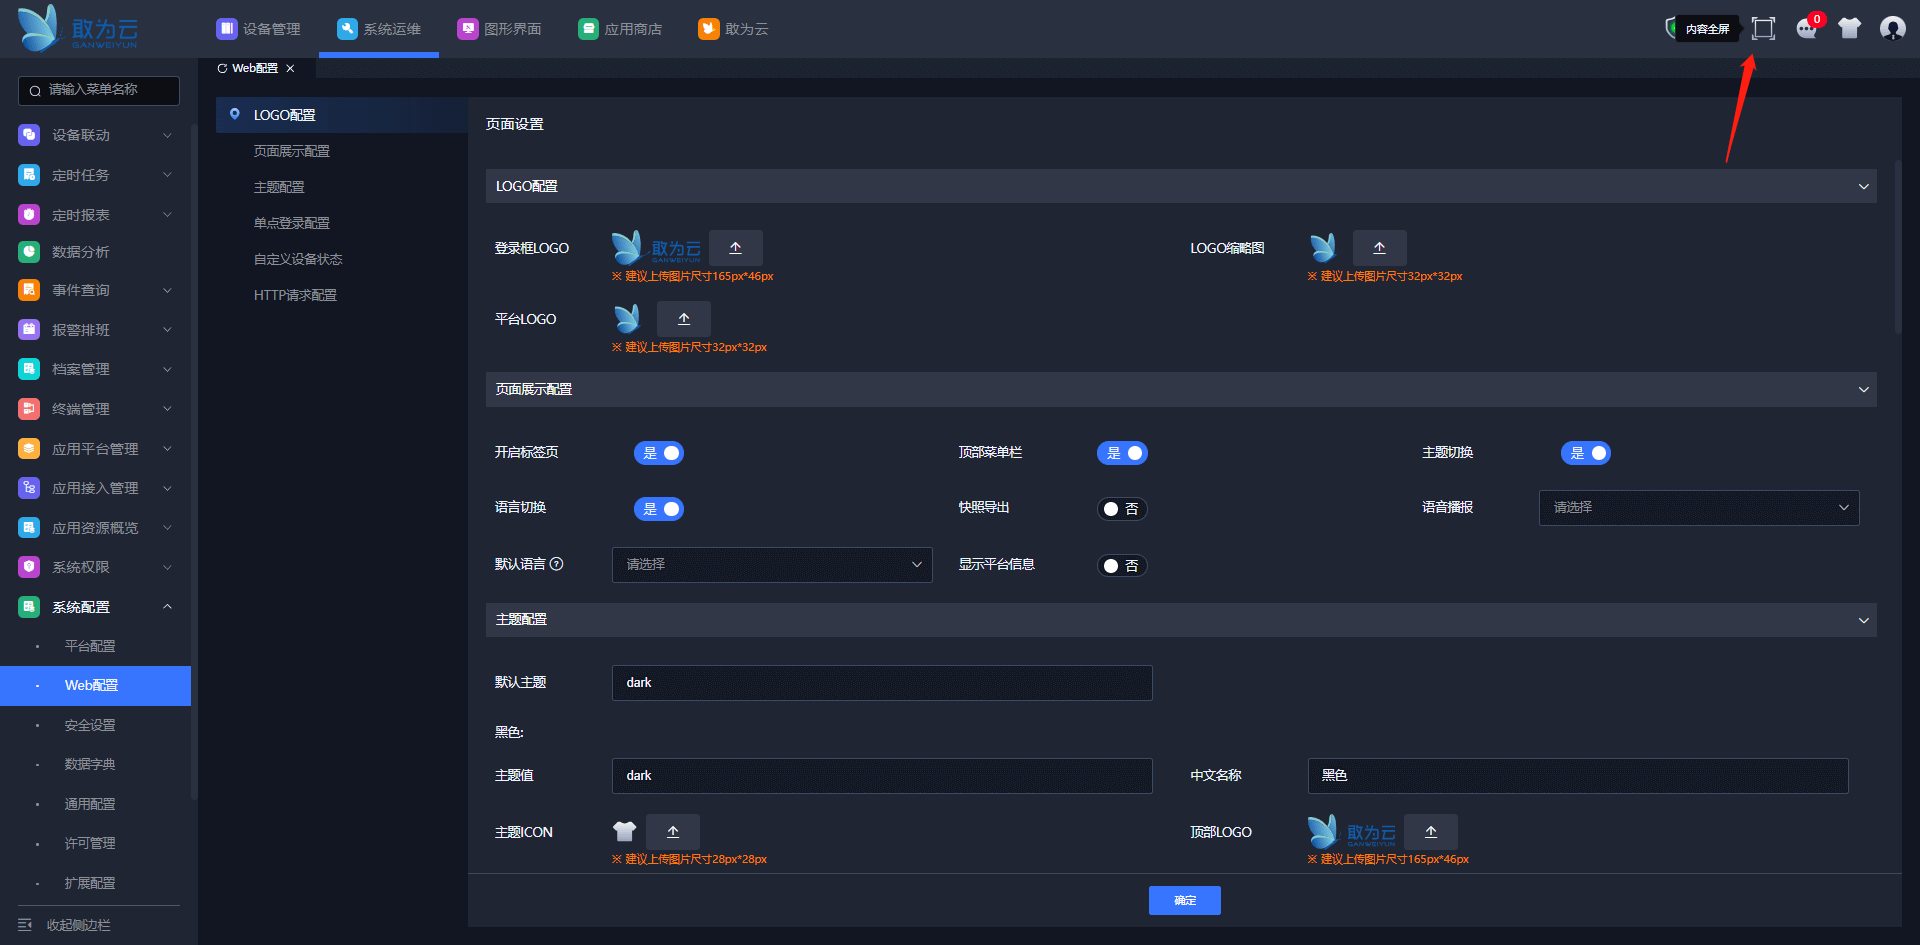The width and height of the screenshot is (1920, 945).
Task: Switch to the Device Management top tab
Action: [259, 29]
